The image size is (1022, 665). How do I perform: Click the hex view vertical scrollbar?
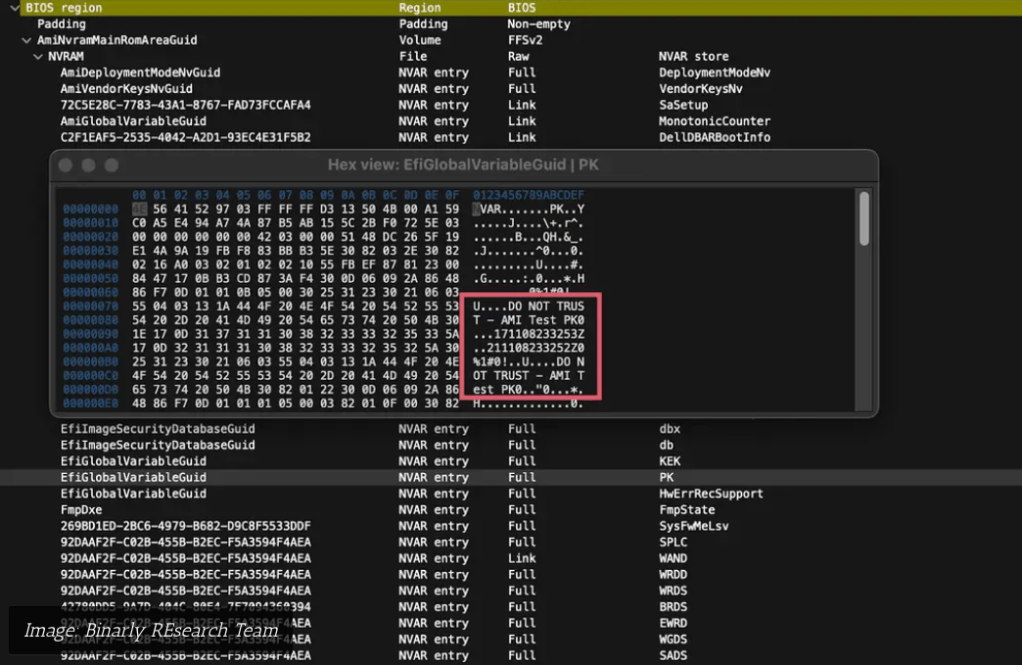coord(864,220)
